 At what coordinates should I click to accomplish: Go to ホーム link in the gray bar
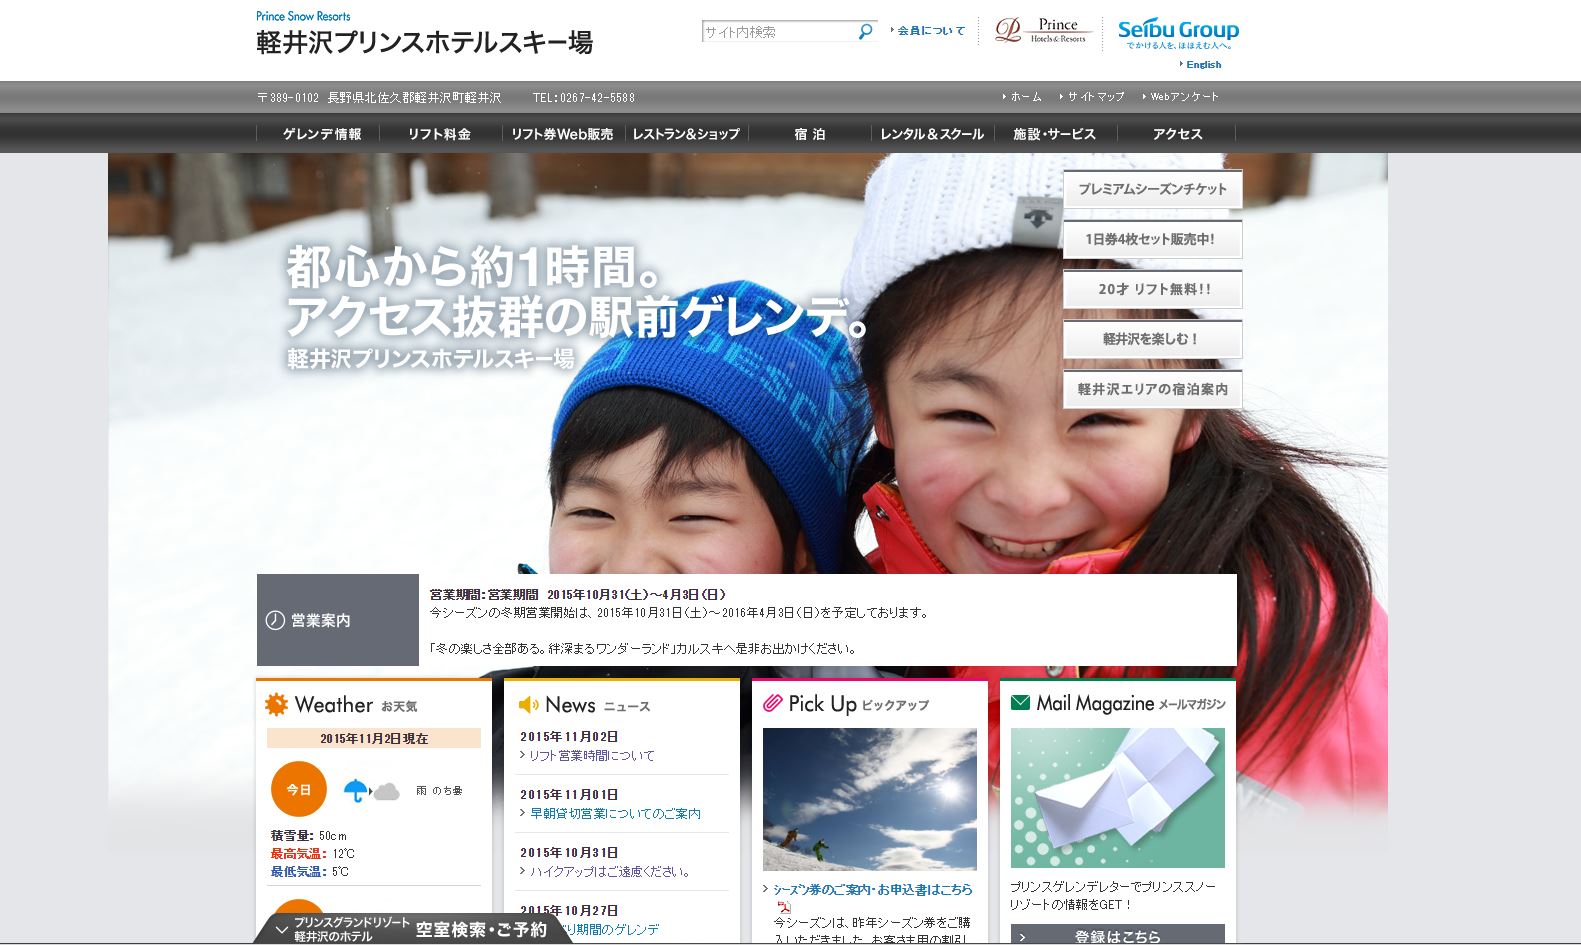coord(1026,97)
